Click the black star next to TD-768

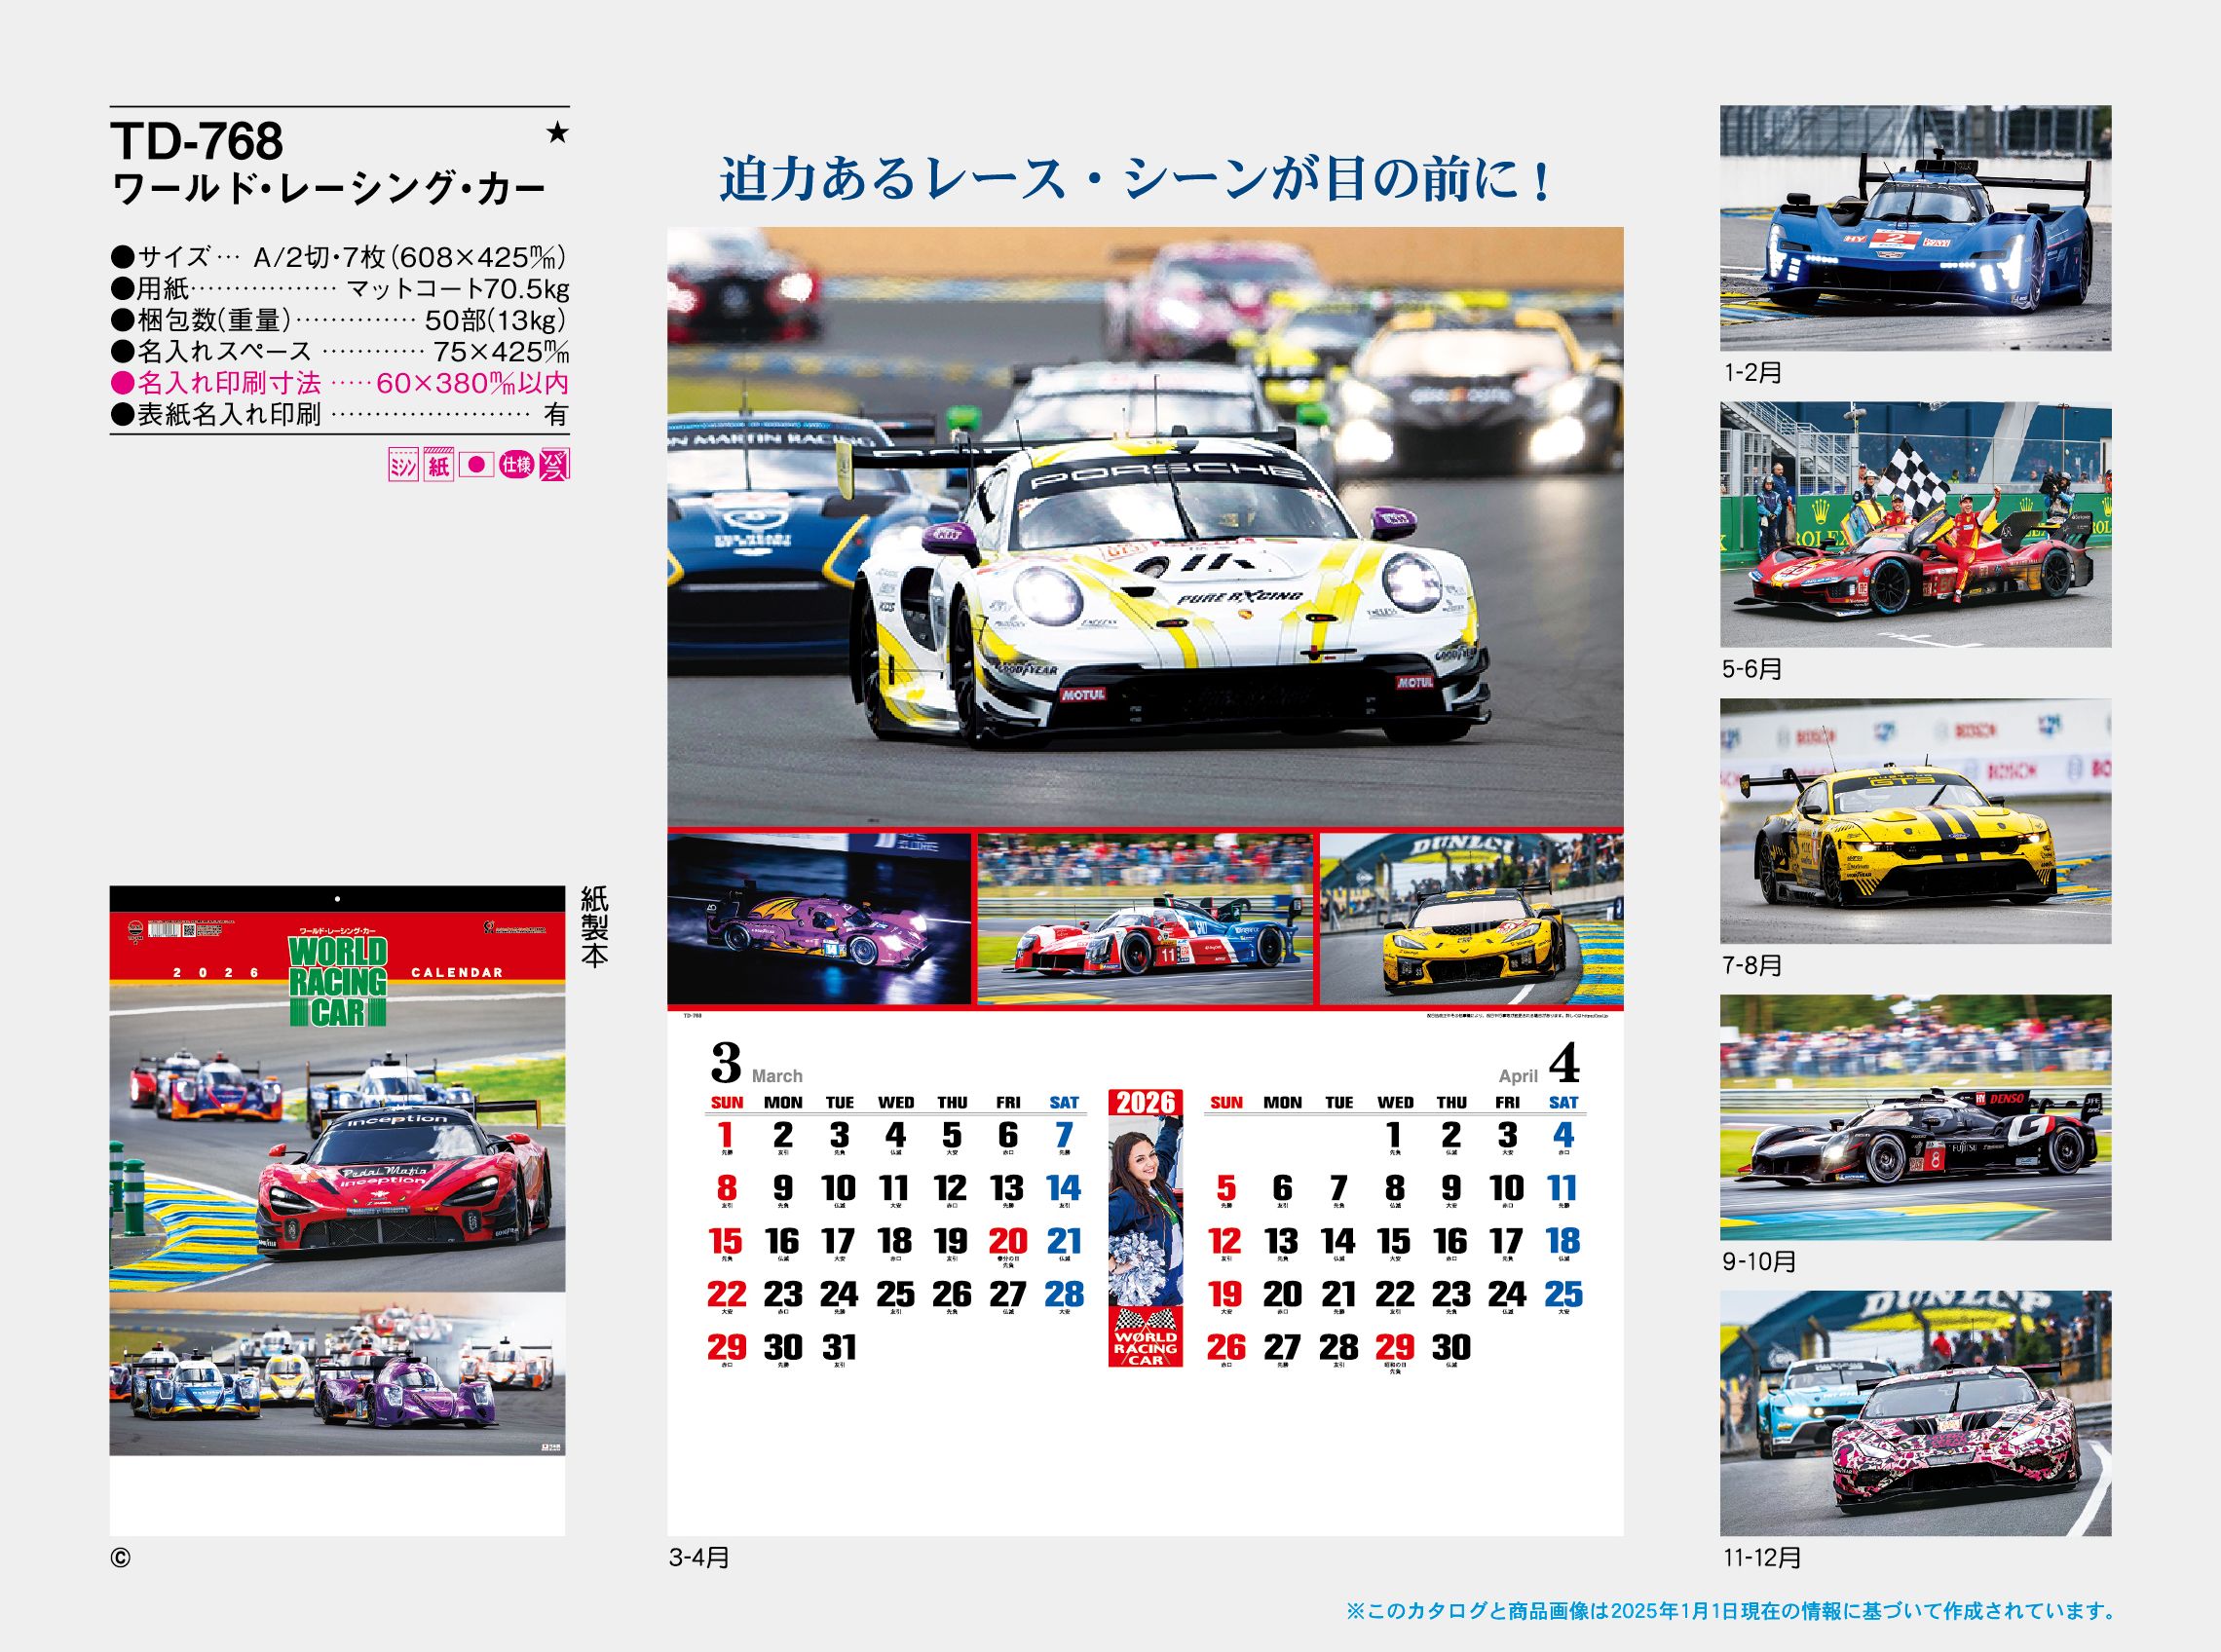click(x=558, y=133)
